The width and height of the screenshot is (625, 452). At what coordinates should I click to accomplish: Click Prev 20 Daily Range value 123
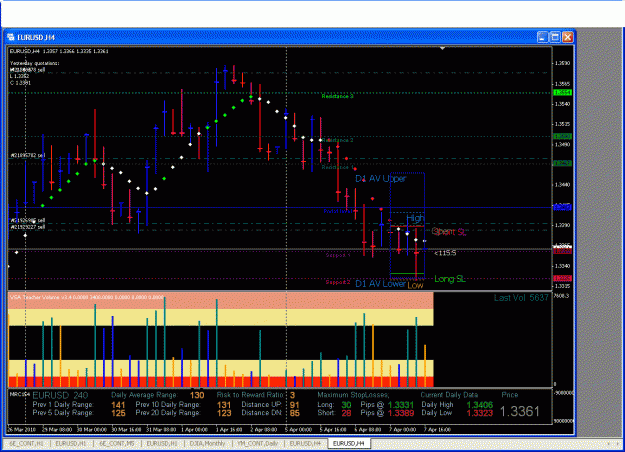224,413
